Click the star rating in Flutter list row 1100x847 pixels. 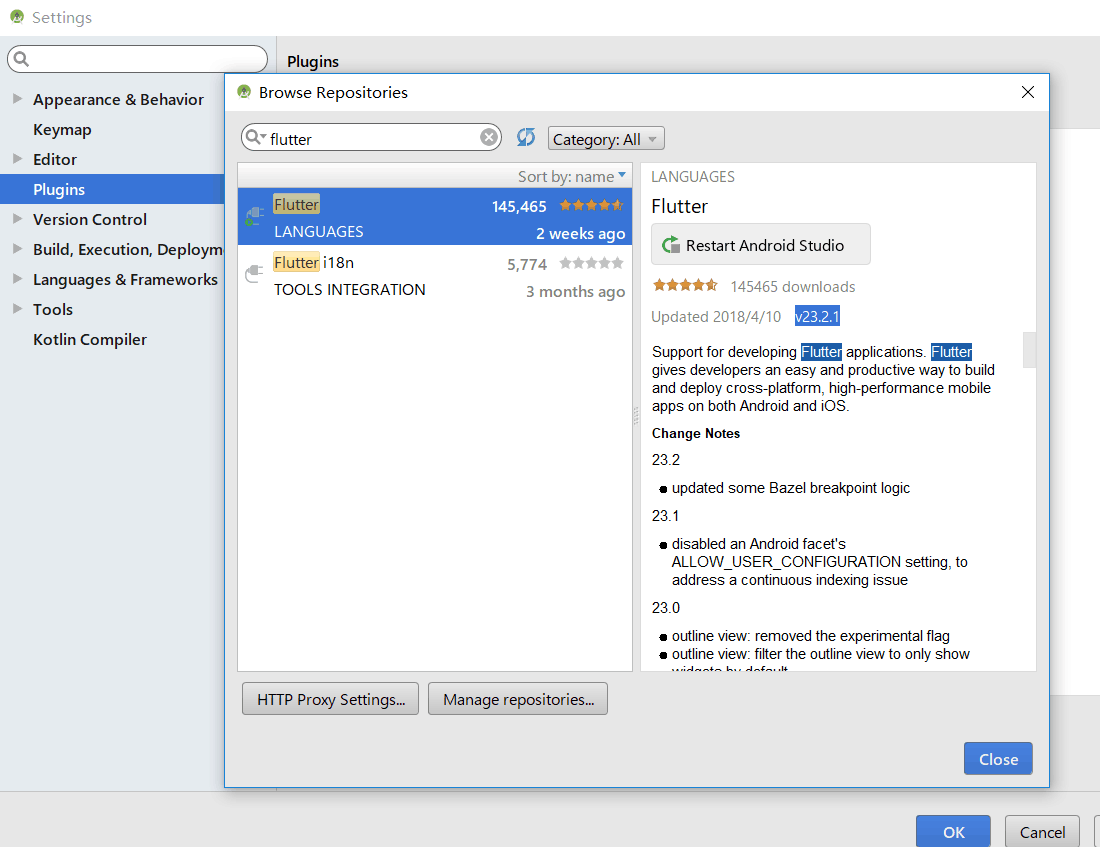pyautogui.click(x=591, y=205)
